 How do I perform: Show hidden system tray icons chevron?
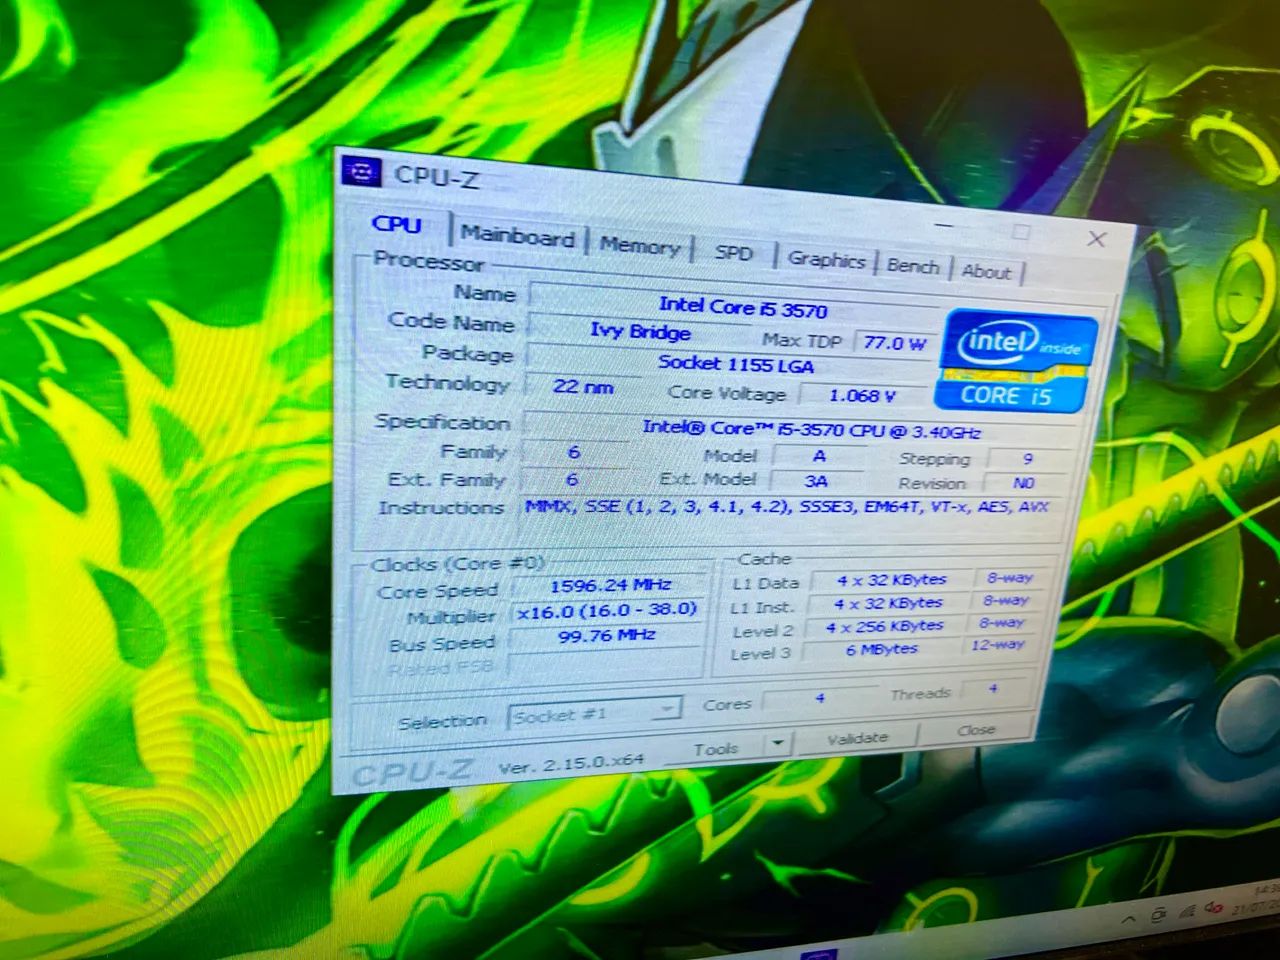pos(1130,919)
